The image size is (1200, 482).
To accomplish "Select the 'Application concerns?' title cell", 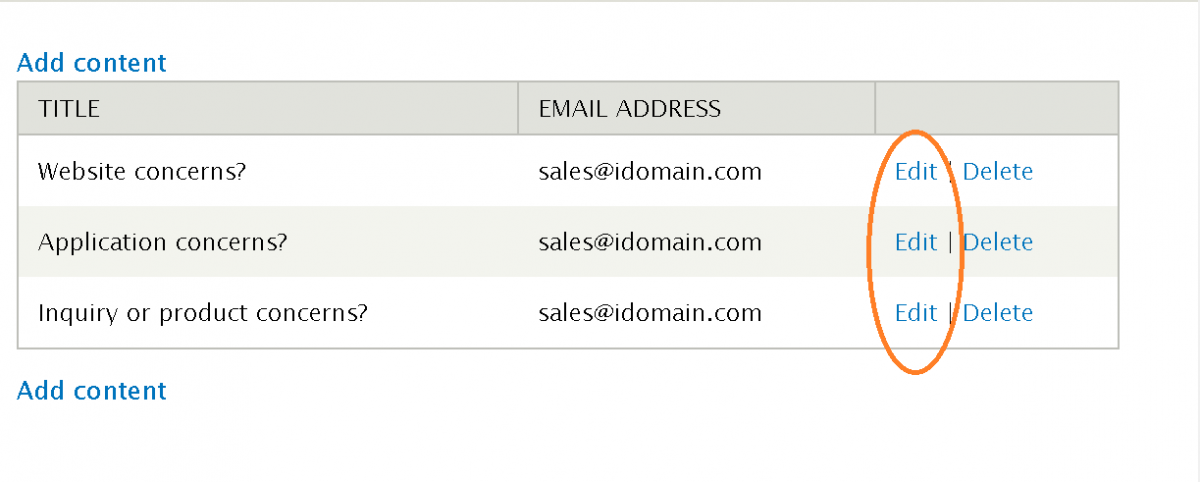I will [x=162, y=242].
